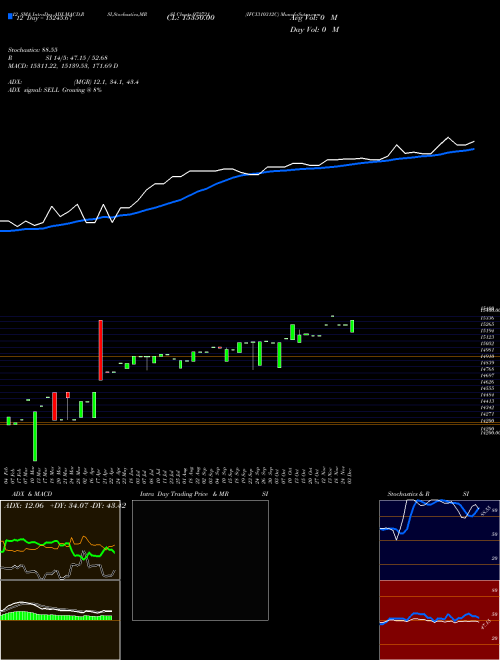Click the MACD values line
Image resolution: width=500 pixels, height=660 pixels.
pos(63,66)
